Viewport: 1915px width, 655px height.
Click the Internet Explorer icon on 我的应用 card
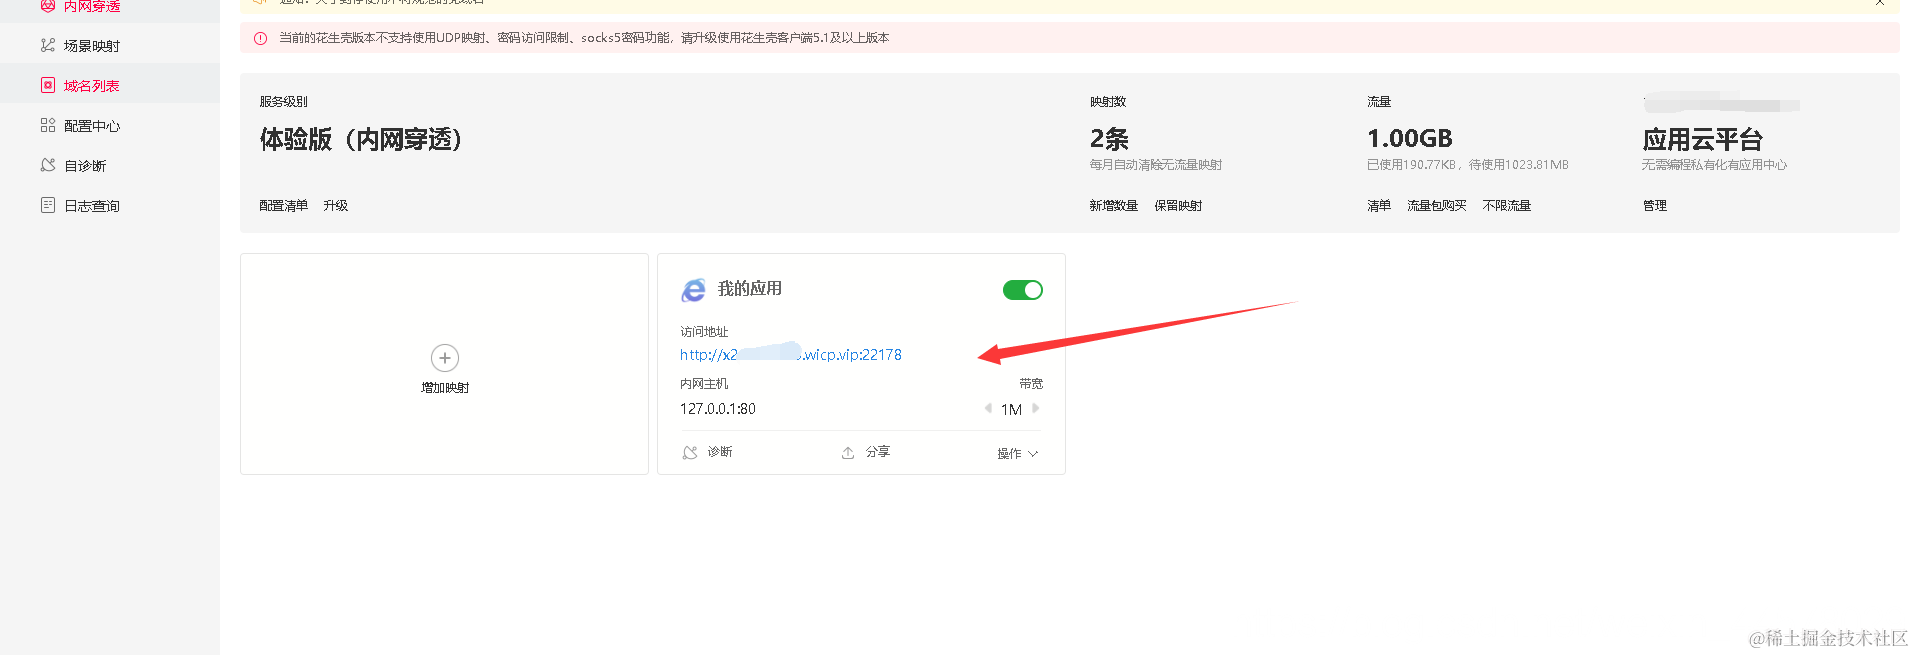[694, 290]
